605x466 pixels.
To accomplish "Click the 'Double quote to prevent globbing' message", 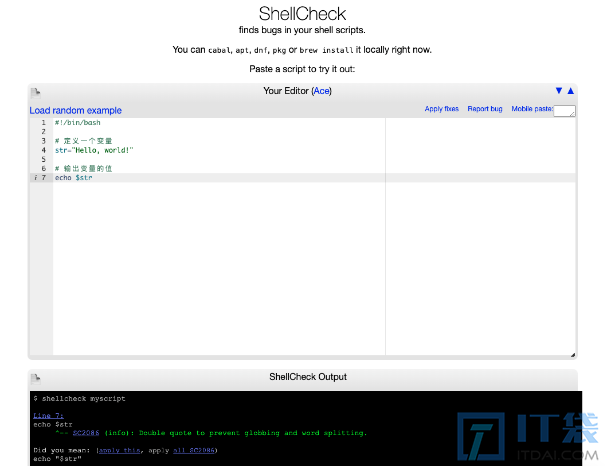I will point(253,433).
